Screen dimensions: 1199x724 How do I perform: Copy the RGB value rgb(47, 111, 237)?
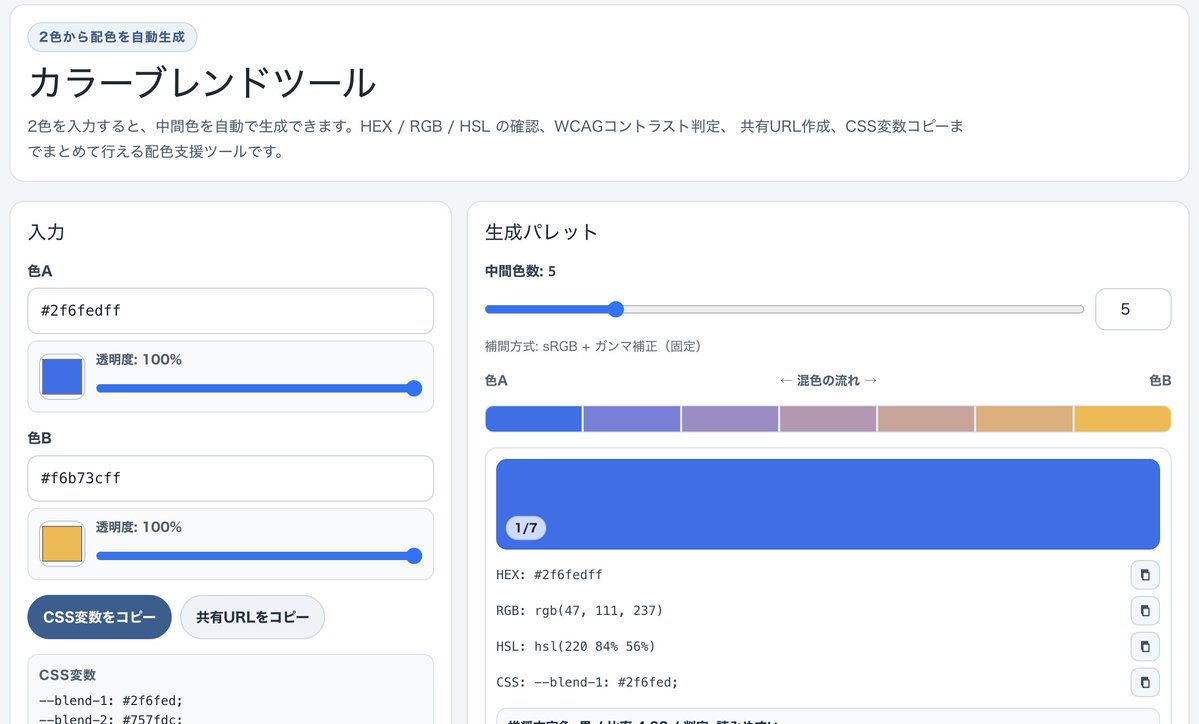1145,611
